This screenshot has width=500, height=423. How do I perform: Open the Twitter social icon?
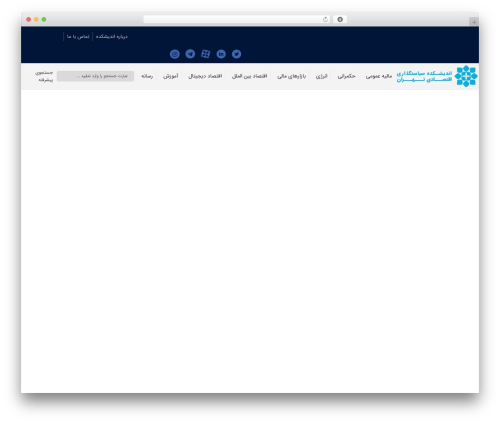pyautogui.click(x=237, y=54)
